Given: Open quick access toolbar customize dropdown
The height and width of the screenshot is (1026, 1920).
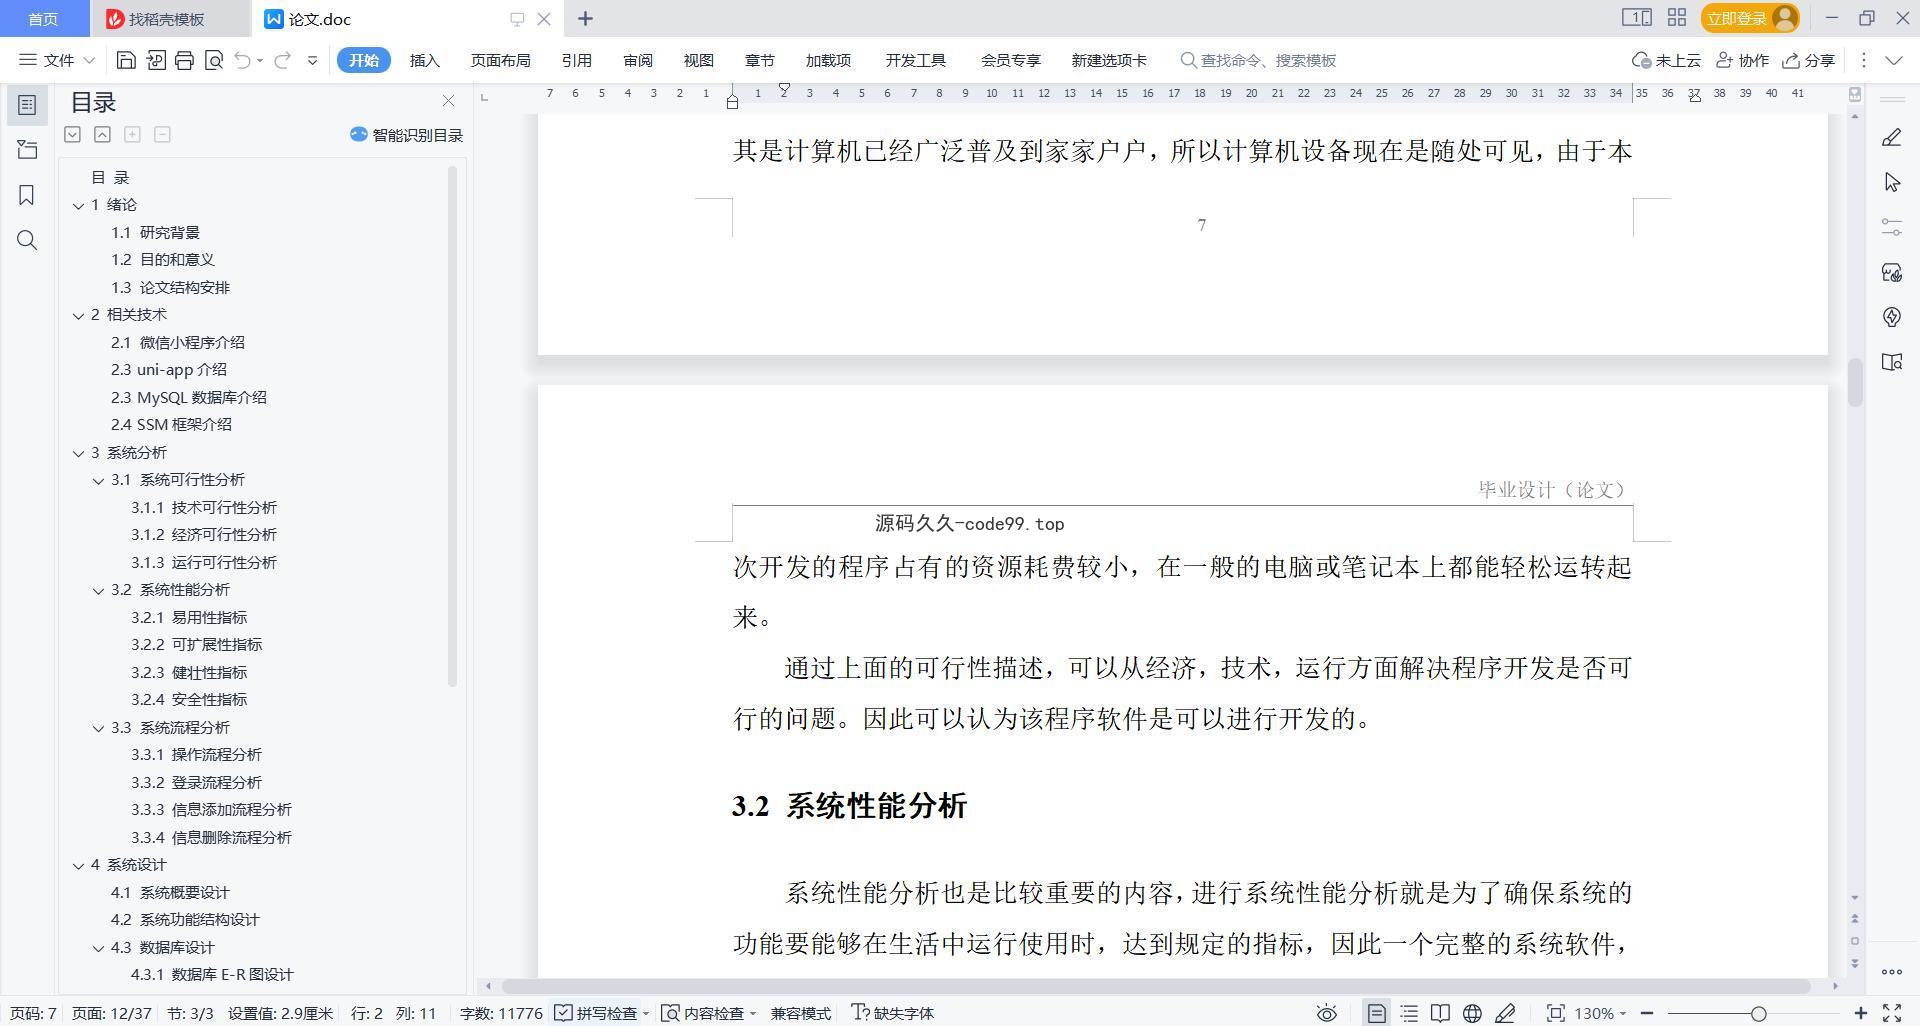Looking at the screenshot, I should (x=312, y=60).
